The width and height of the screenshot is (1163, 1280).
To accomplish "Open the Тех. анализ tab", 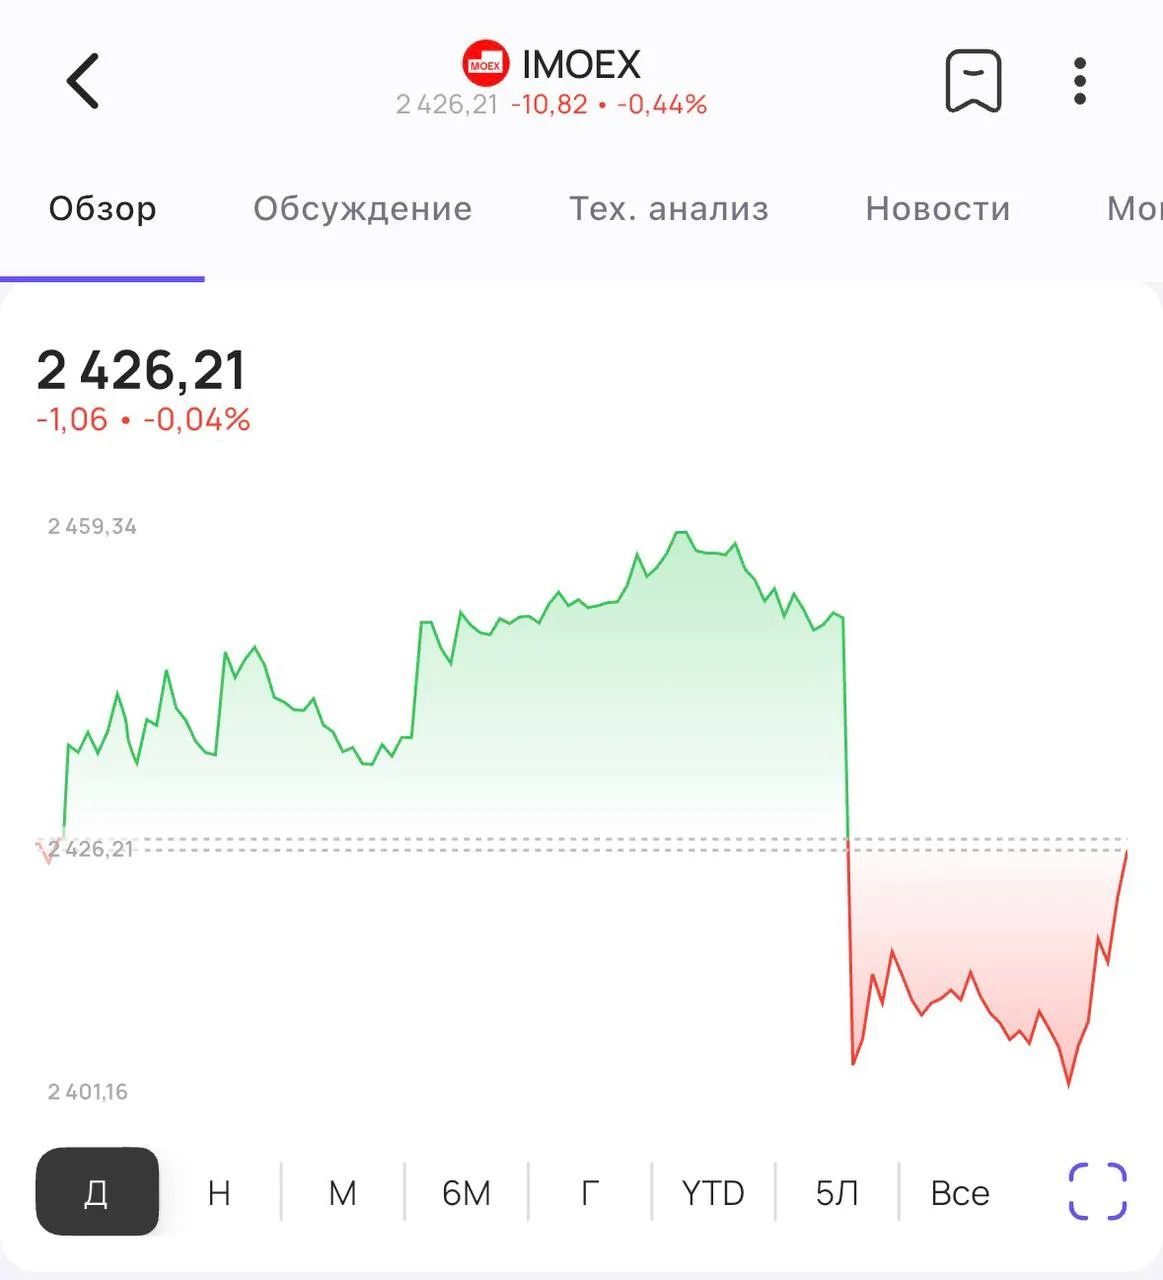I will (x=669, y=209).
